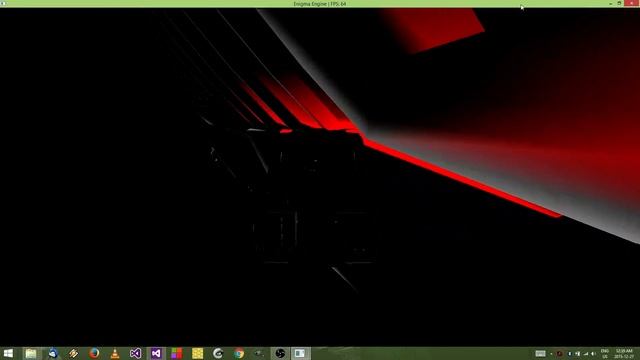Viewport: 640px width, 360px height.
Task: Open the Windows Start button
Action: coord(8,353)
